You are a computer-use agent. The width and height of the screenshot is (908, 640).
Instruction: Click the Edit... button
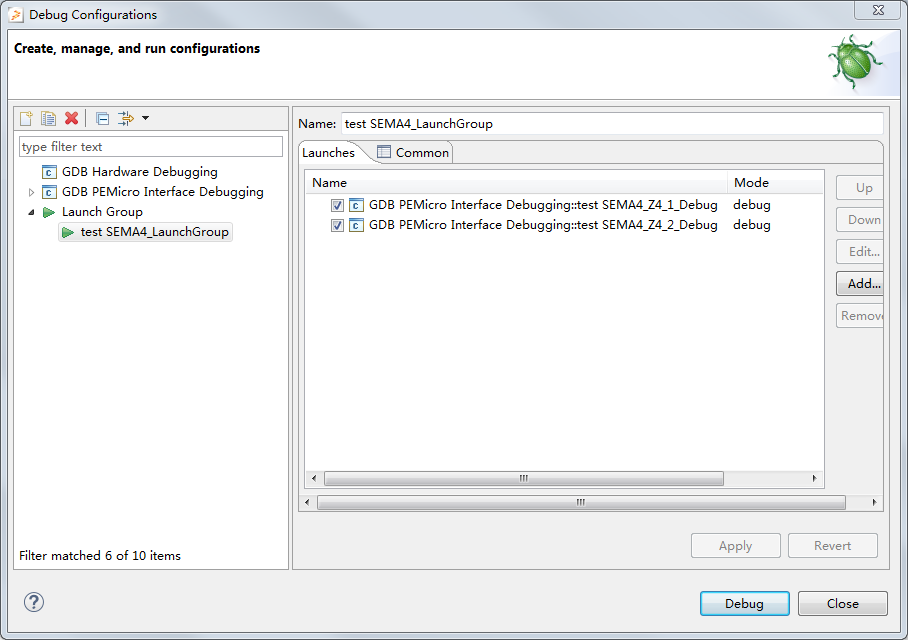pos(860,251)
